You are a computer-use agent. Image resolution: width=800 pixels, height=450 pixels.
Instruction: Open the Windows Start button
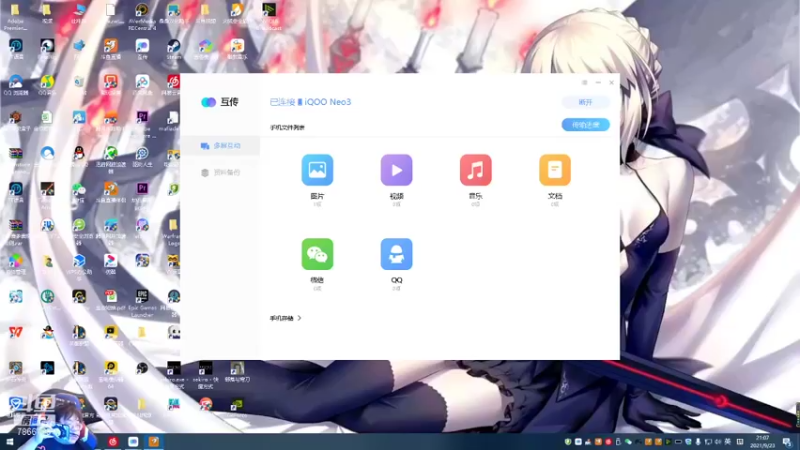(x=9, y=441)
